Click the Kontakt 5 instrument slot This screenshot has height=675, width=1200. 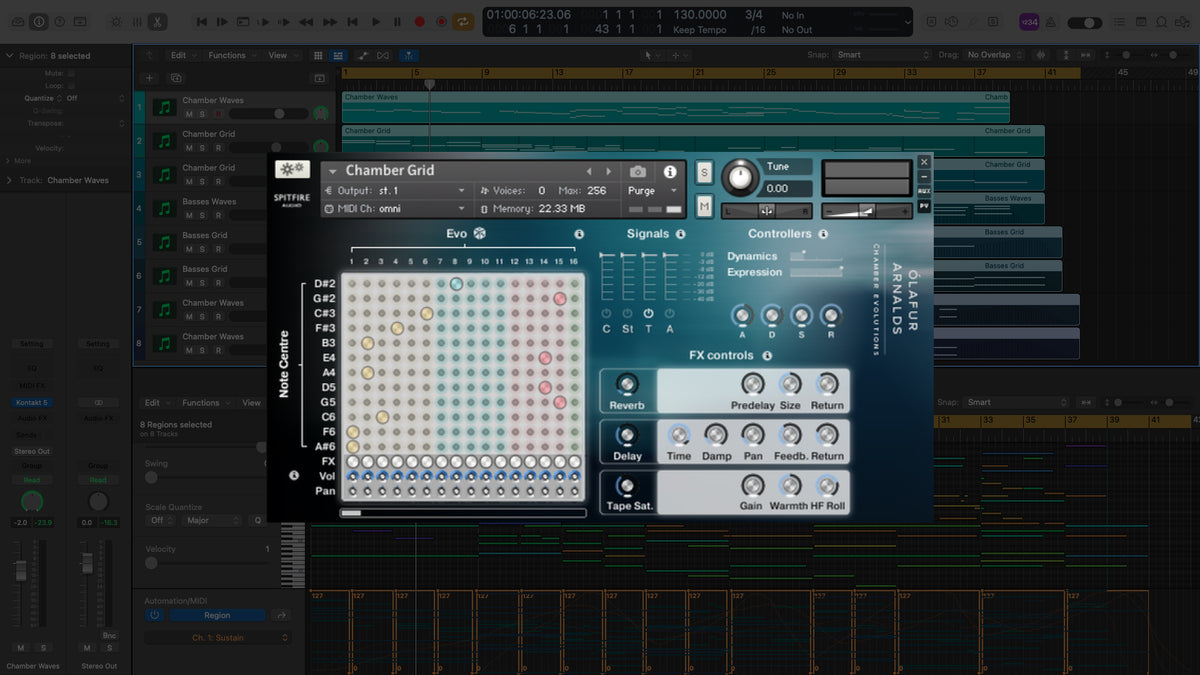pos(31,403)
